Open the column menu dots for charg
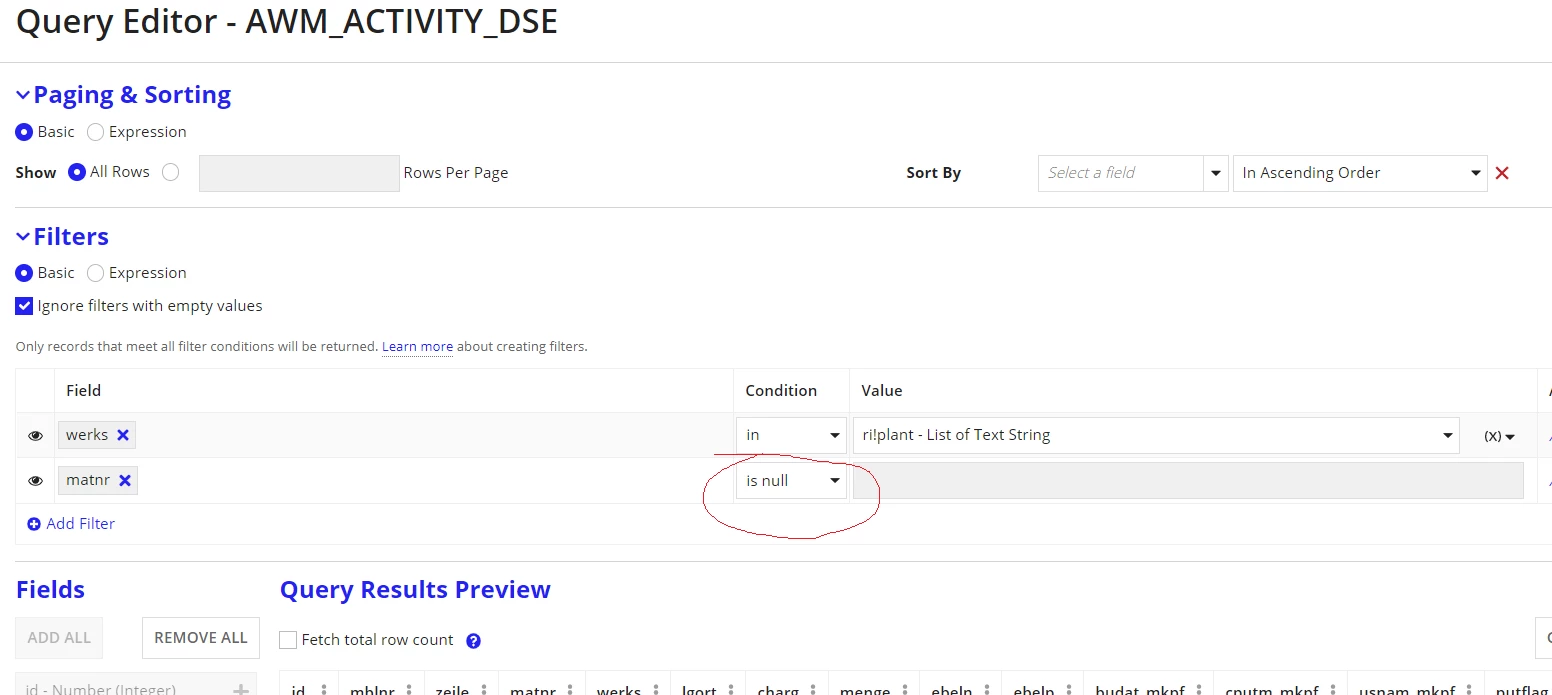 tap(813, 689)
